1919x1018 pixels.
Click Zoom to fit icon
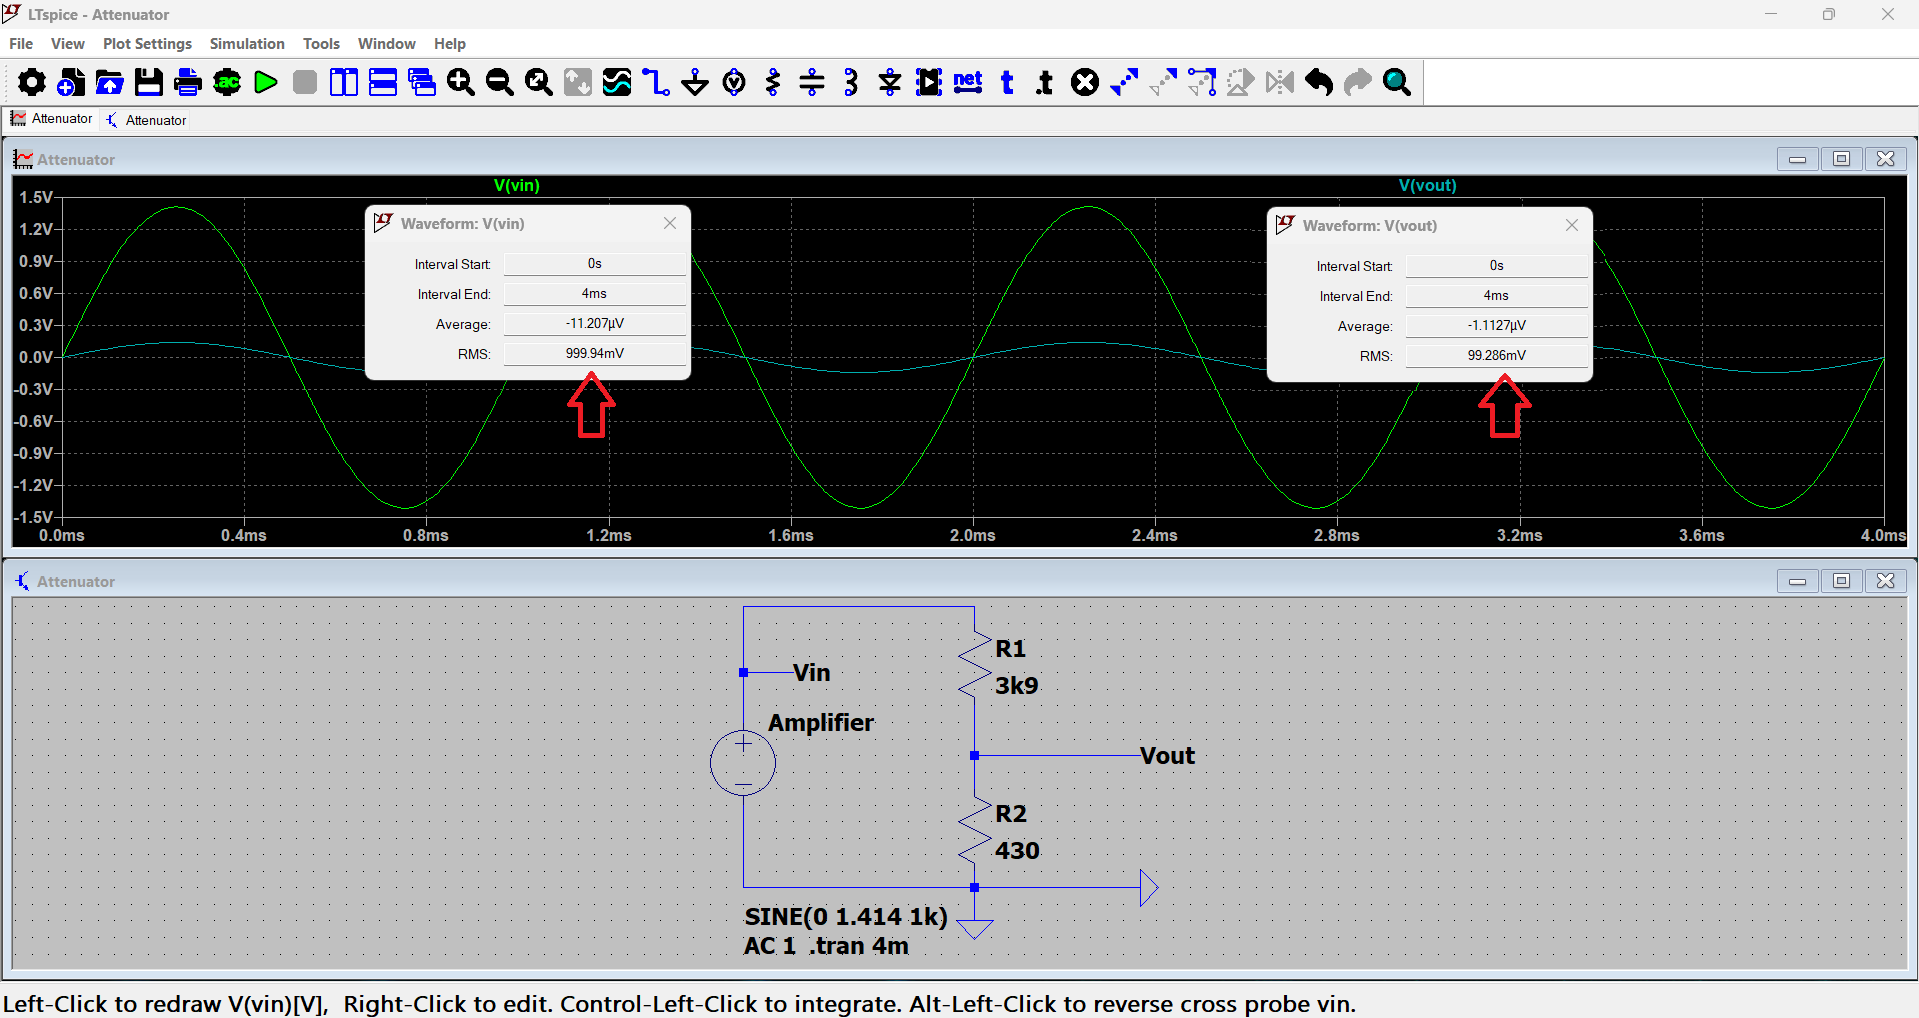(539, 82)
